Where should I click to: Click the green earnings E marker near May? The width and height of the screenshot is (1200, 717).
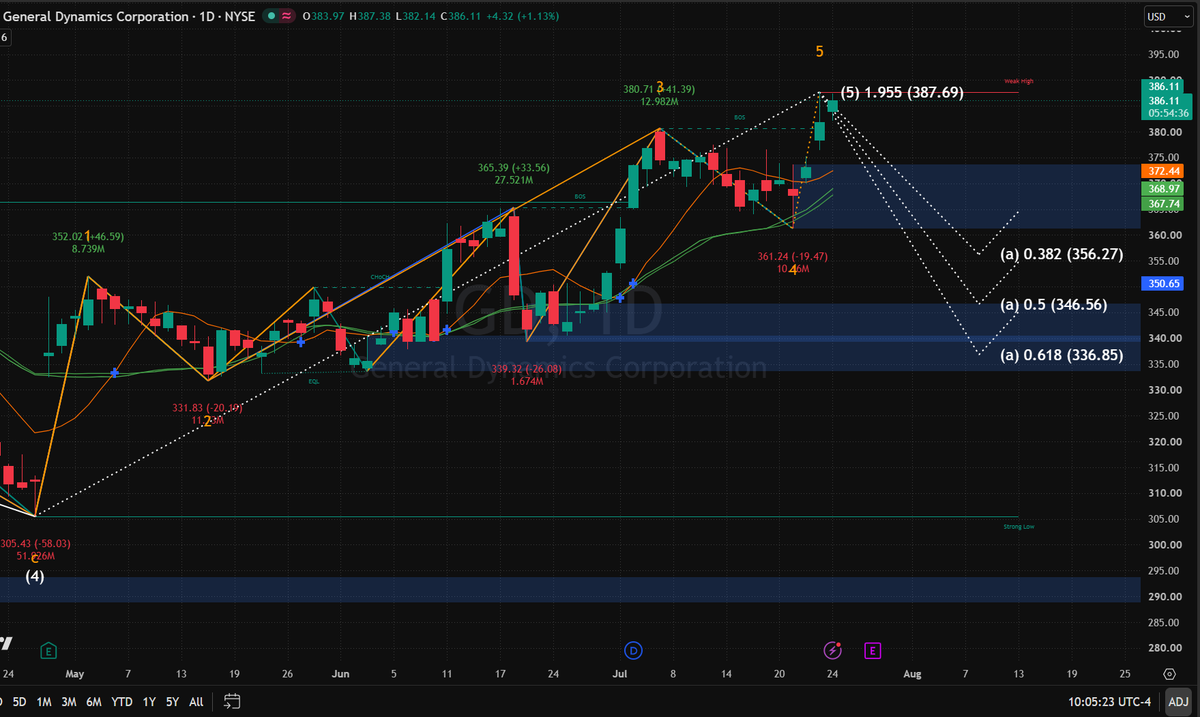48,651
